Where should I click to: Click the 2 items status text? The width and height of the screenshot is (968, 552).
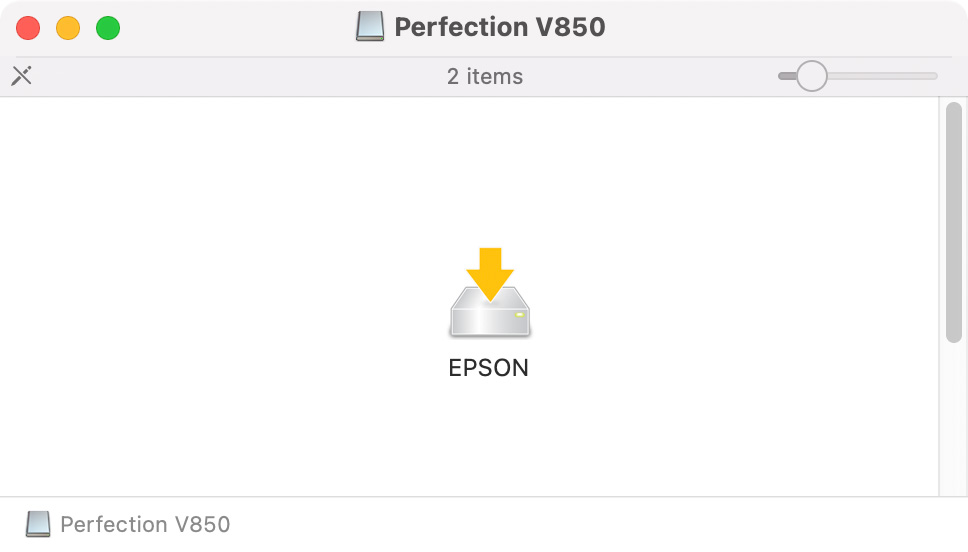pyautogui.click(x=485, y=76)
